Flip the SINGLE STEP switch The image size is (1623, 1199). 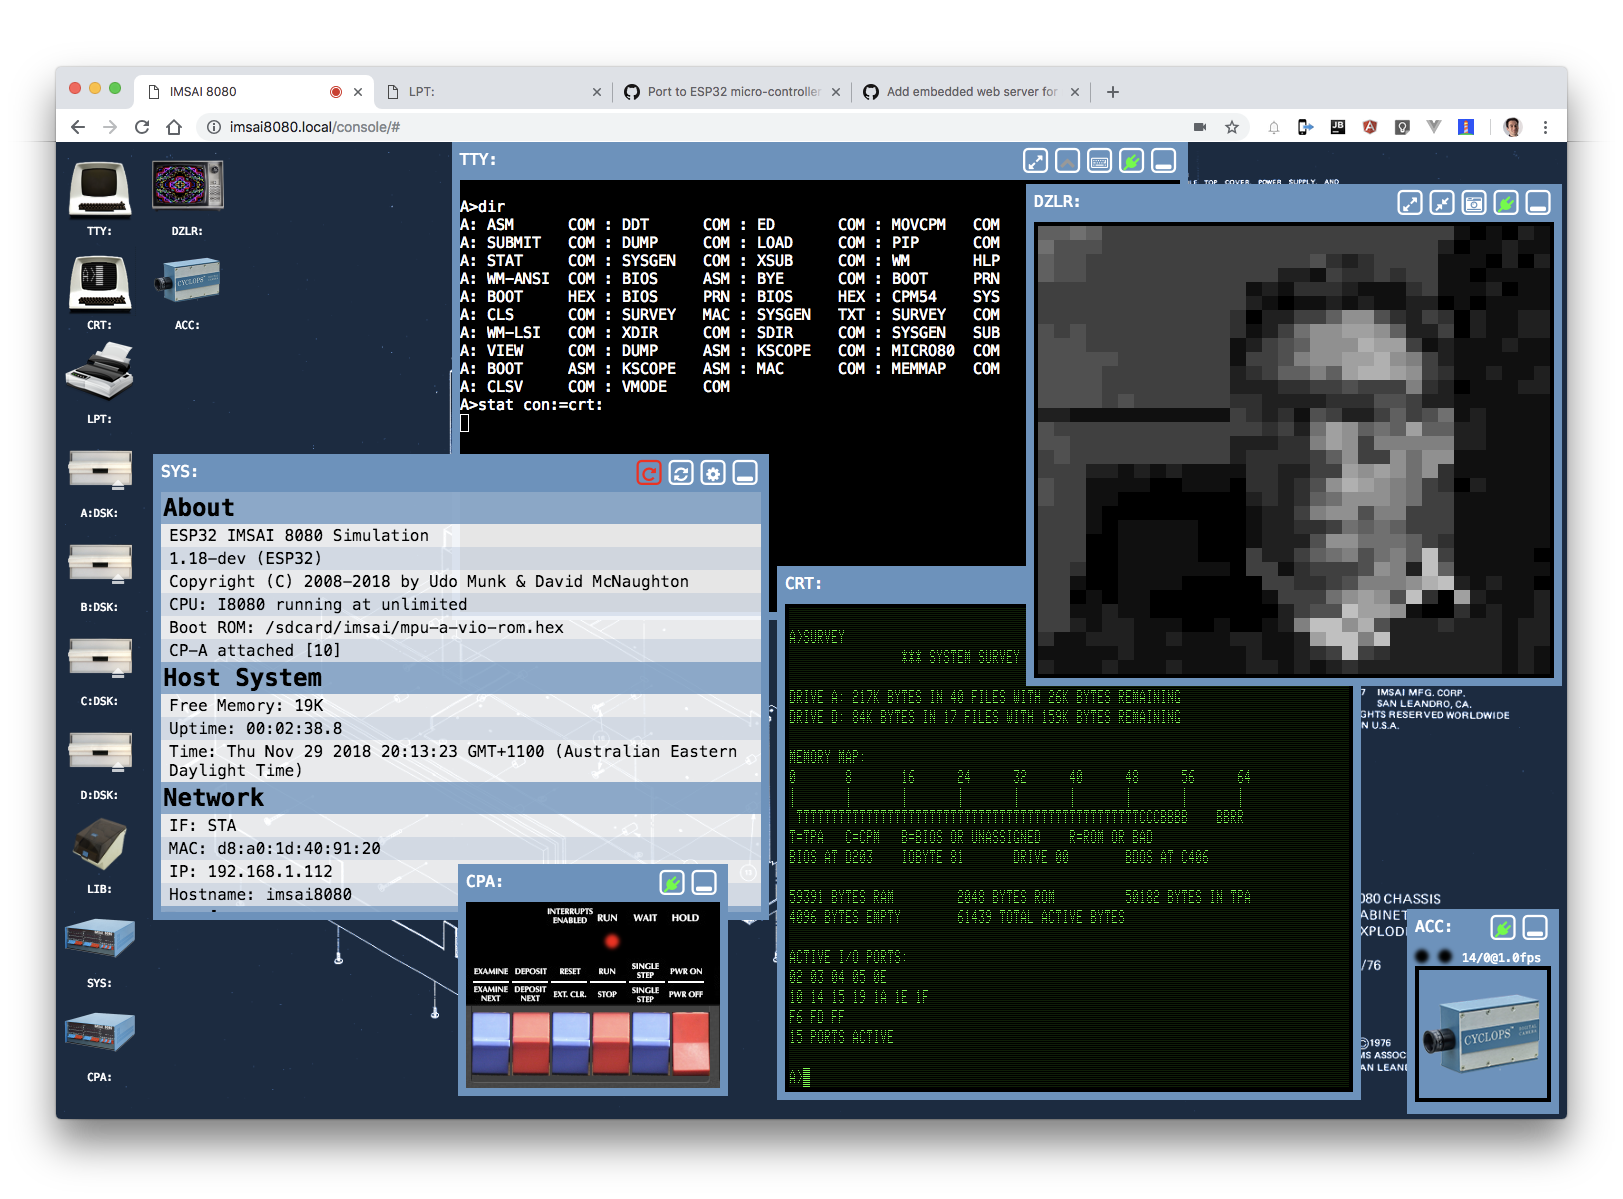click(651, 1043)
